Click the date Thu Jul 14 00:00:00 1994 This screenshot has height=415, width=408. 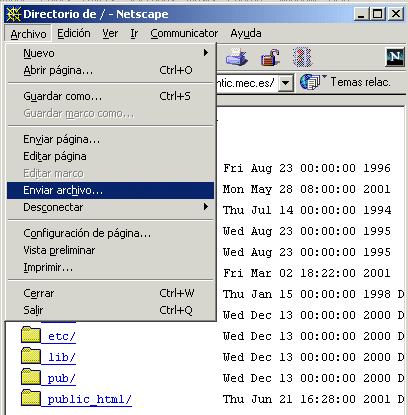point(307,210)
